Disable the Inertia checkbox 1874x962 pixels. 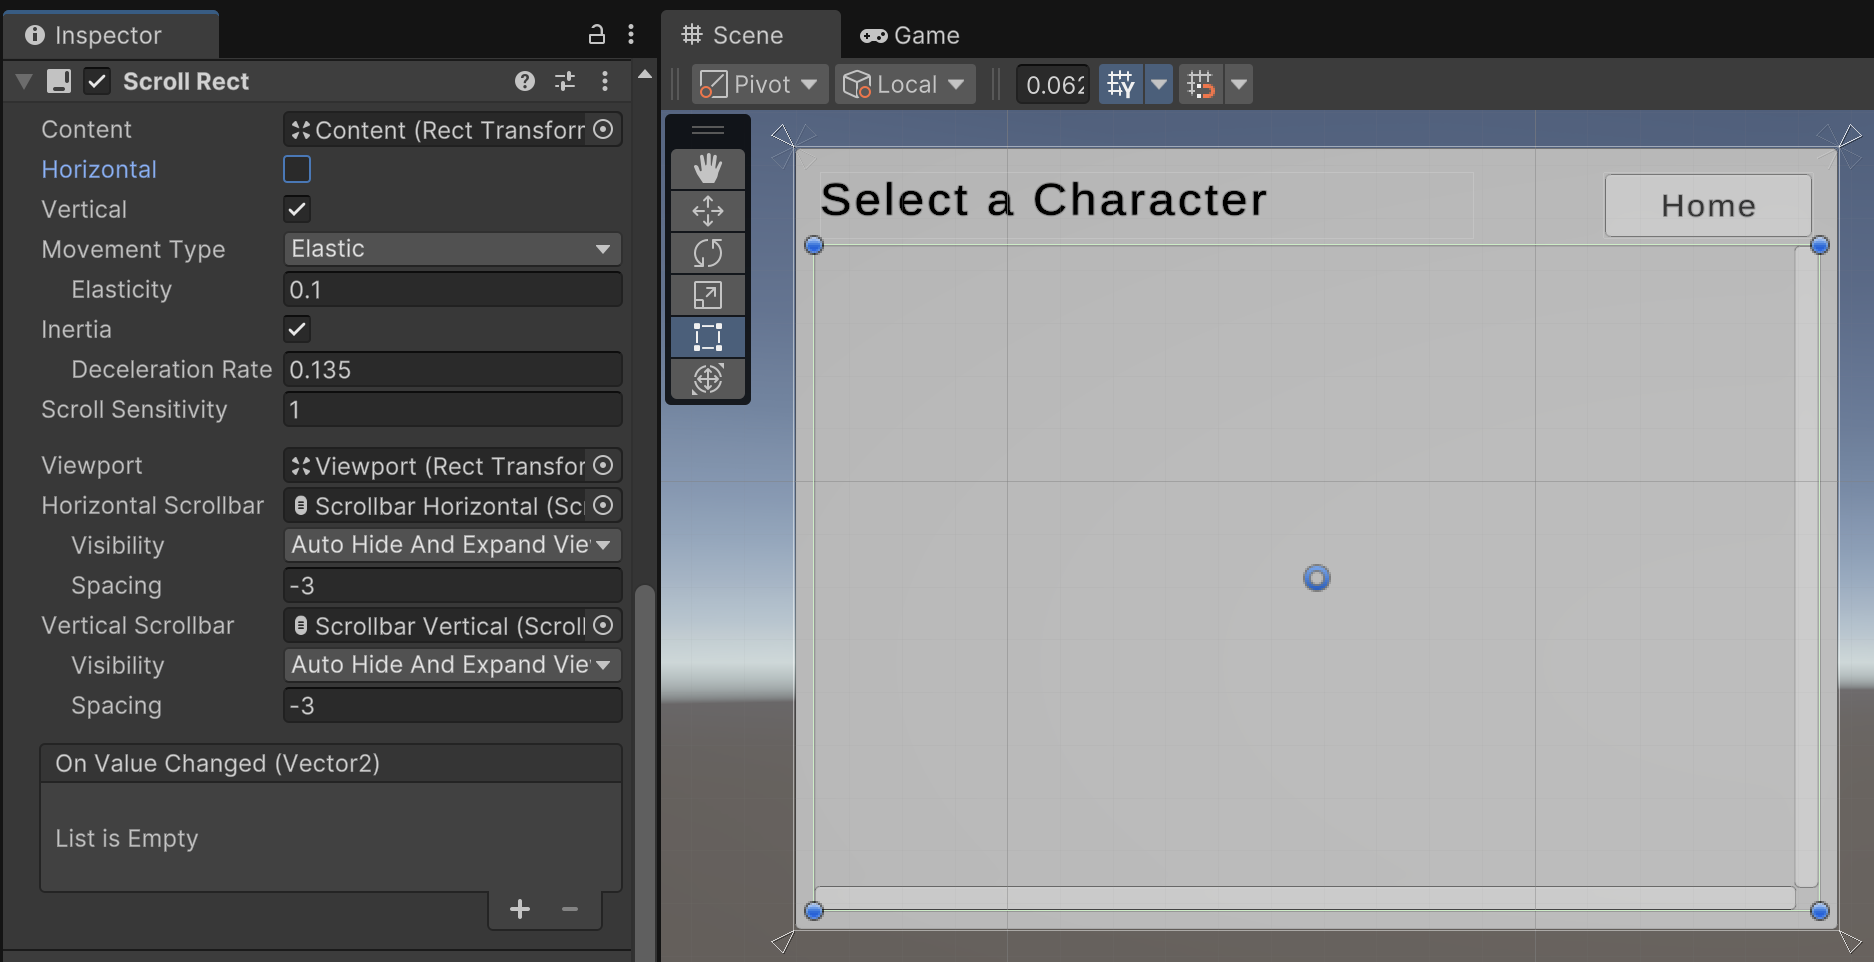pos(297,329)
